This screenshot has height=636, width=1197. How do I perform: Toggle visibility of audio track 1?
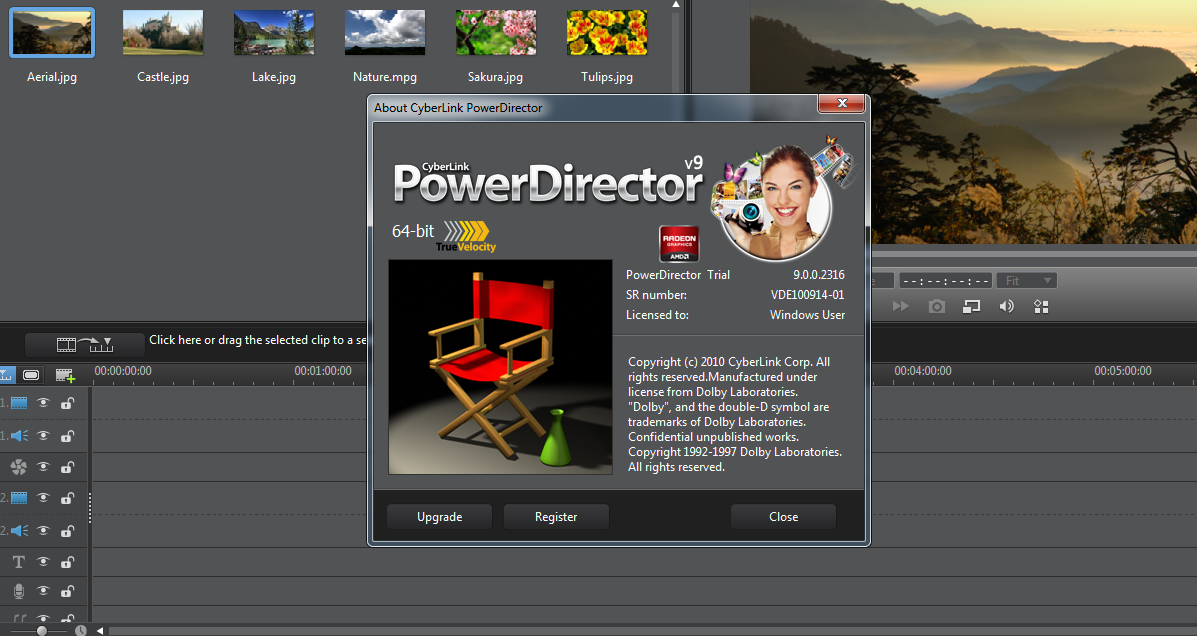(x=44, y=436)
